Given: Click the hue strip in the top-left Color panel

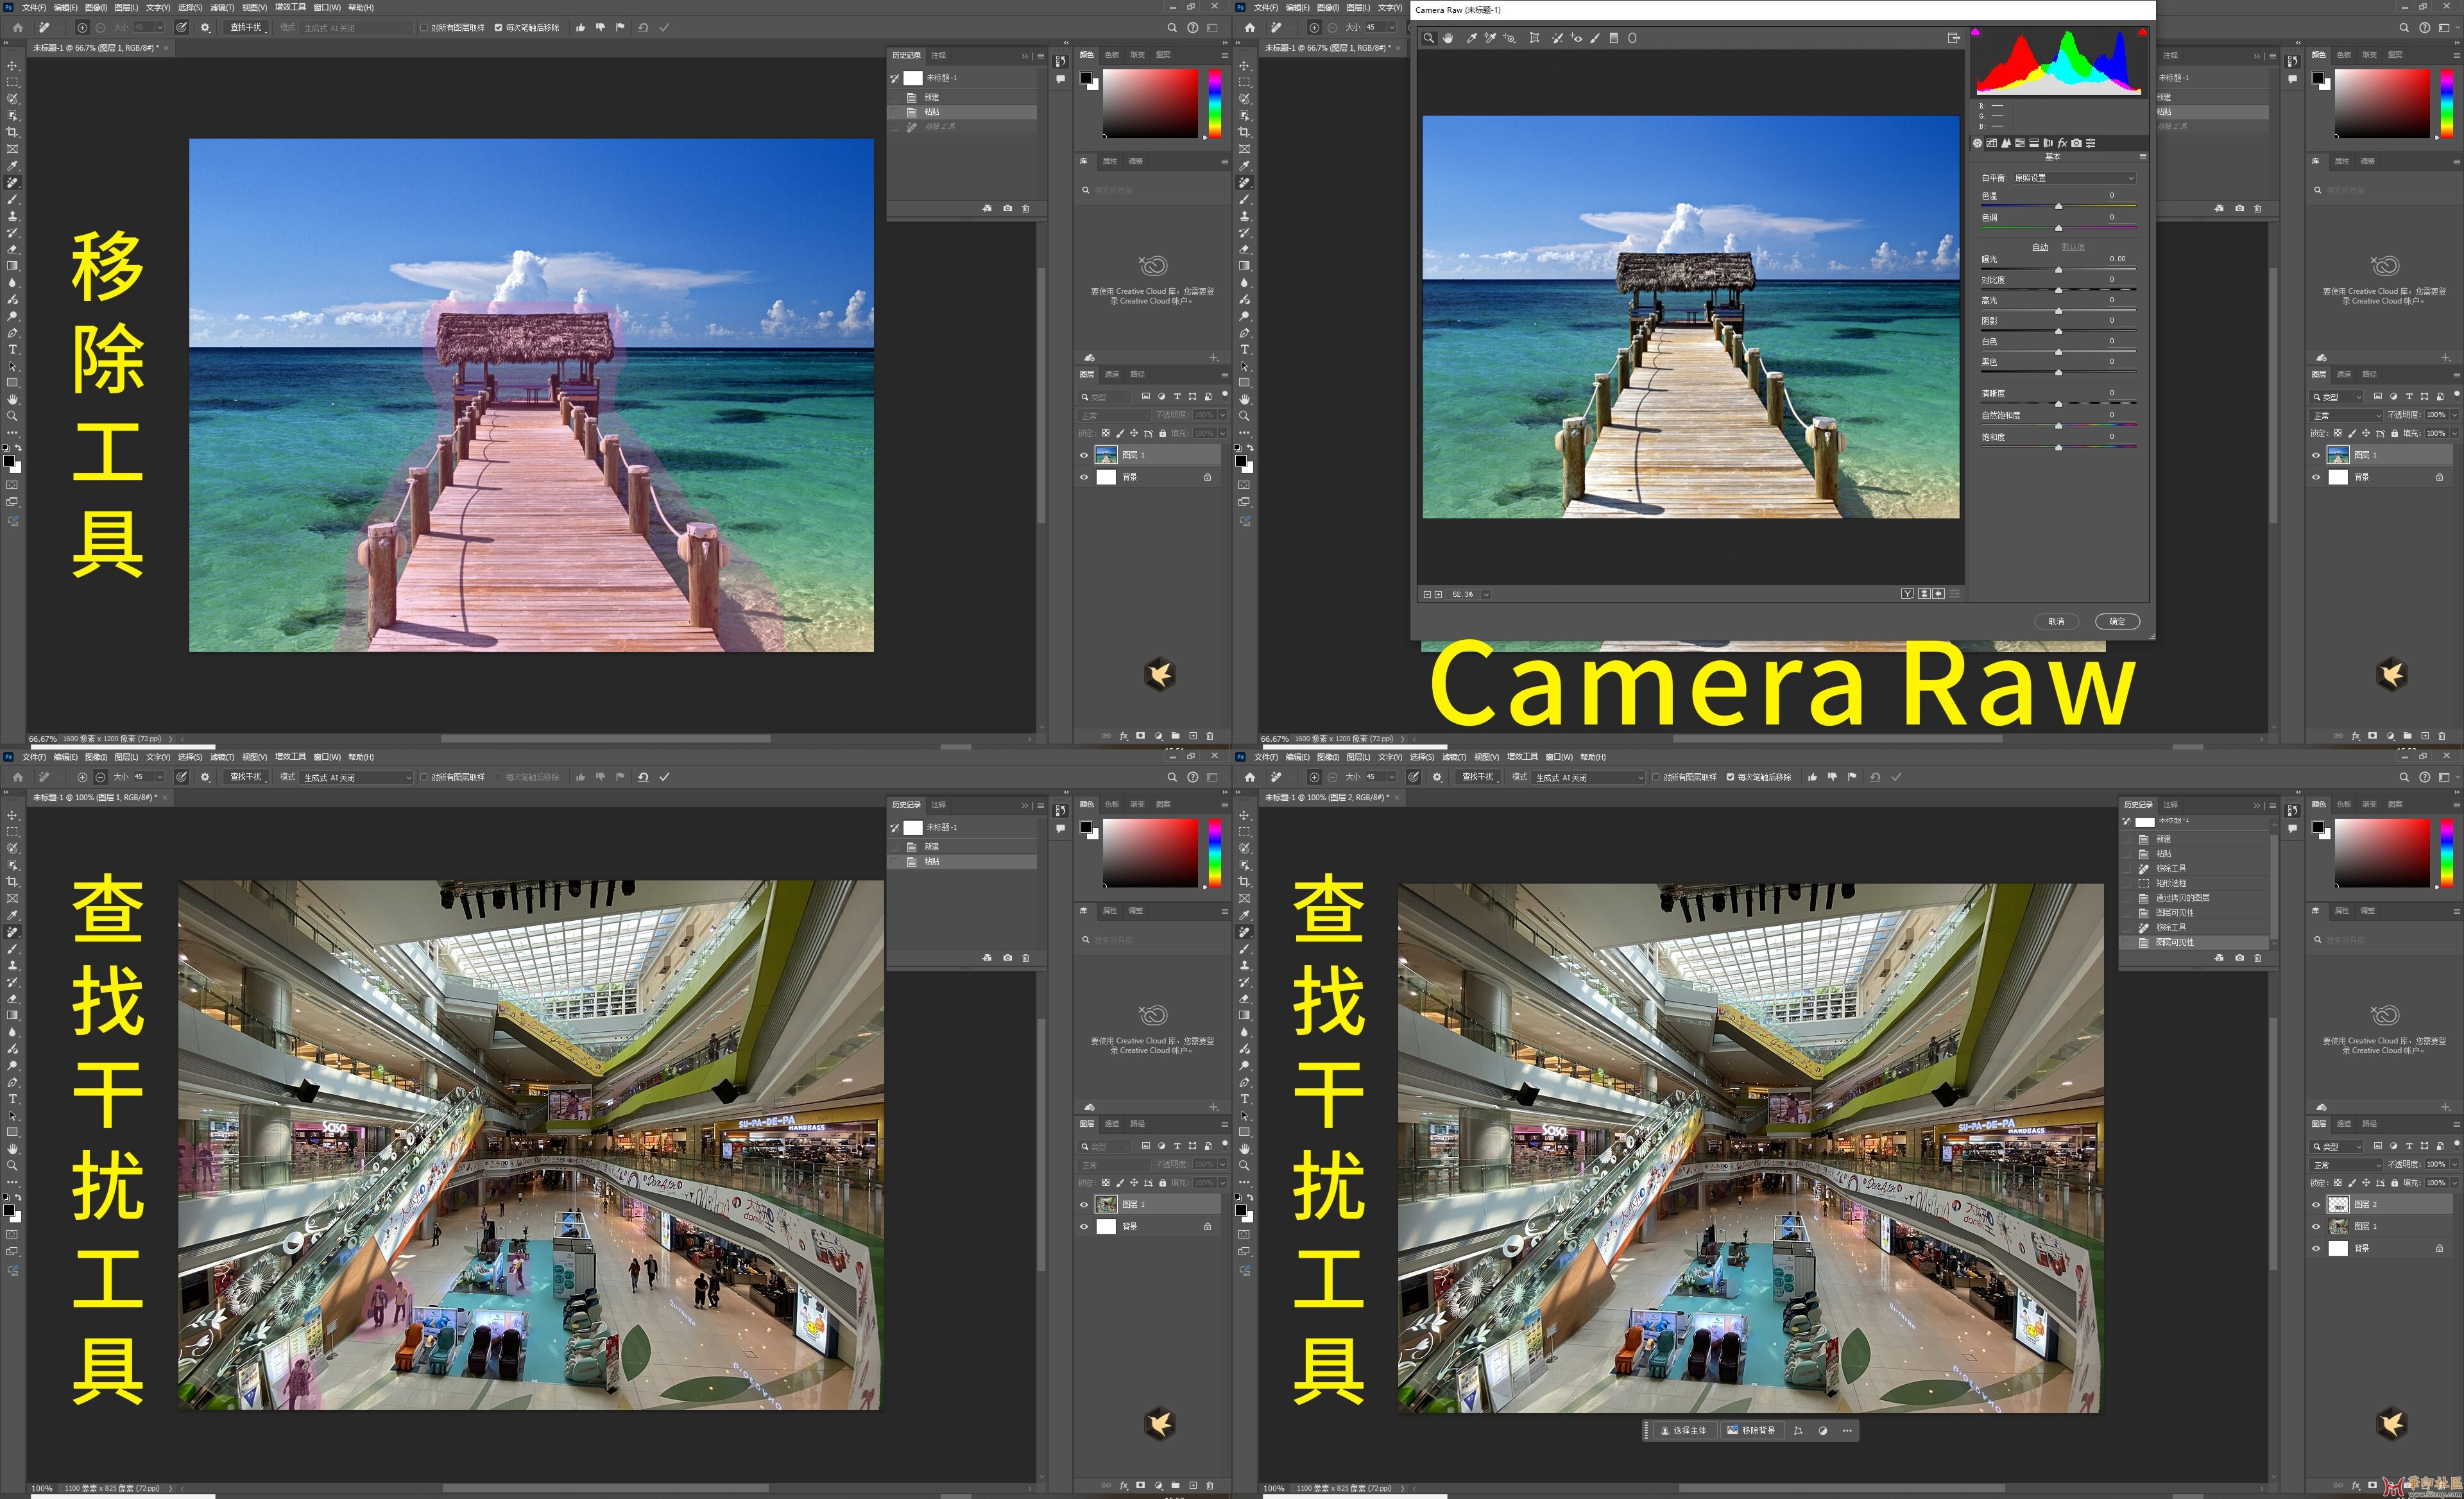Looking at the screenshot, I should point(1214,103).
